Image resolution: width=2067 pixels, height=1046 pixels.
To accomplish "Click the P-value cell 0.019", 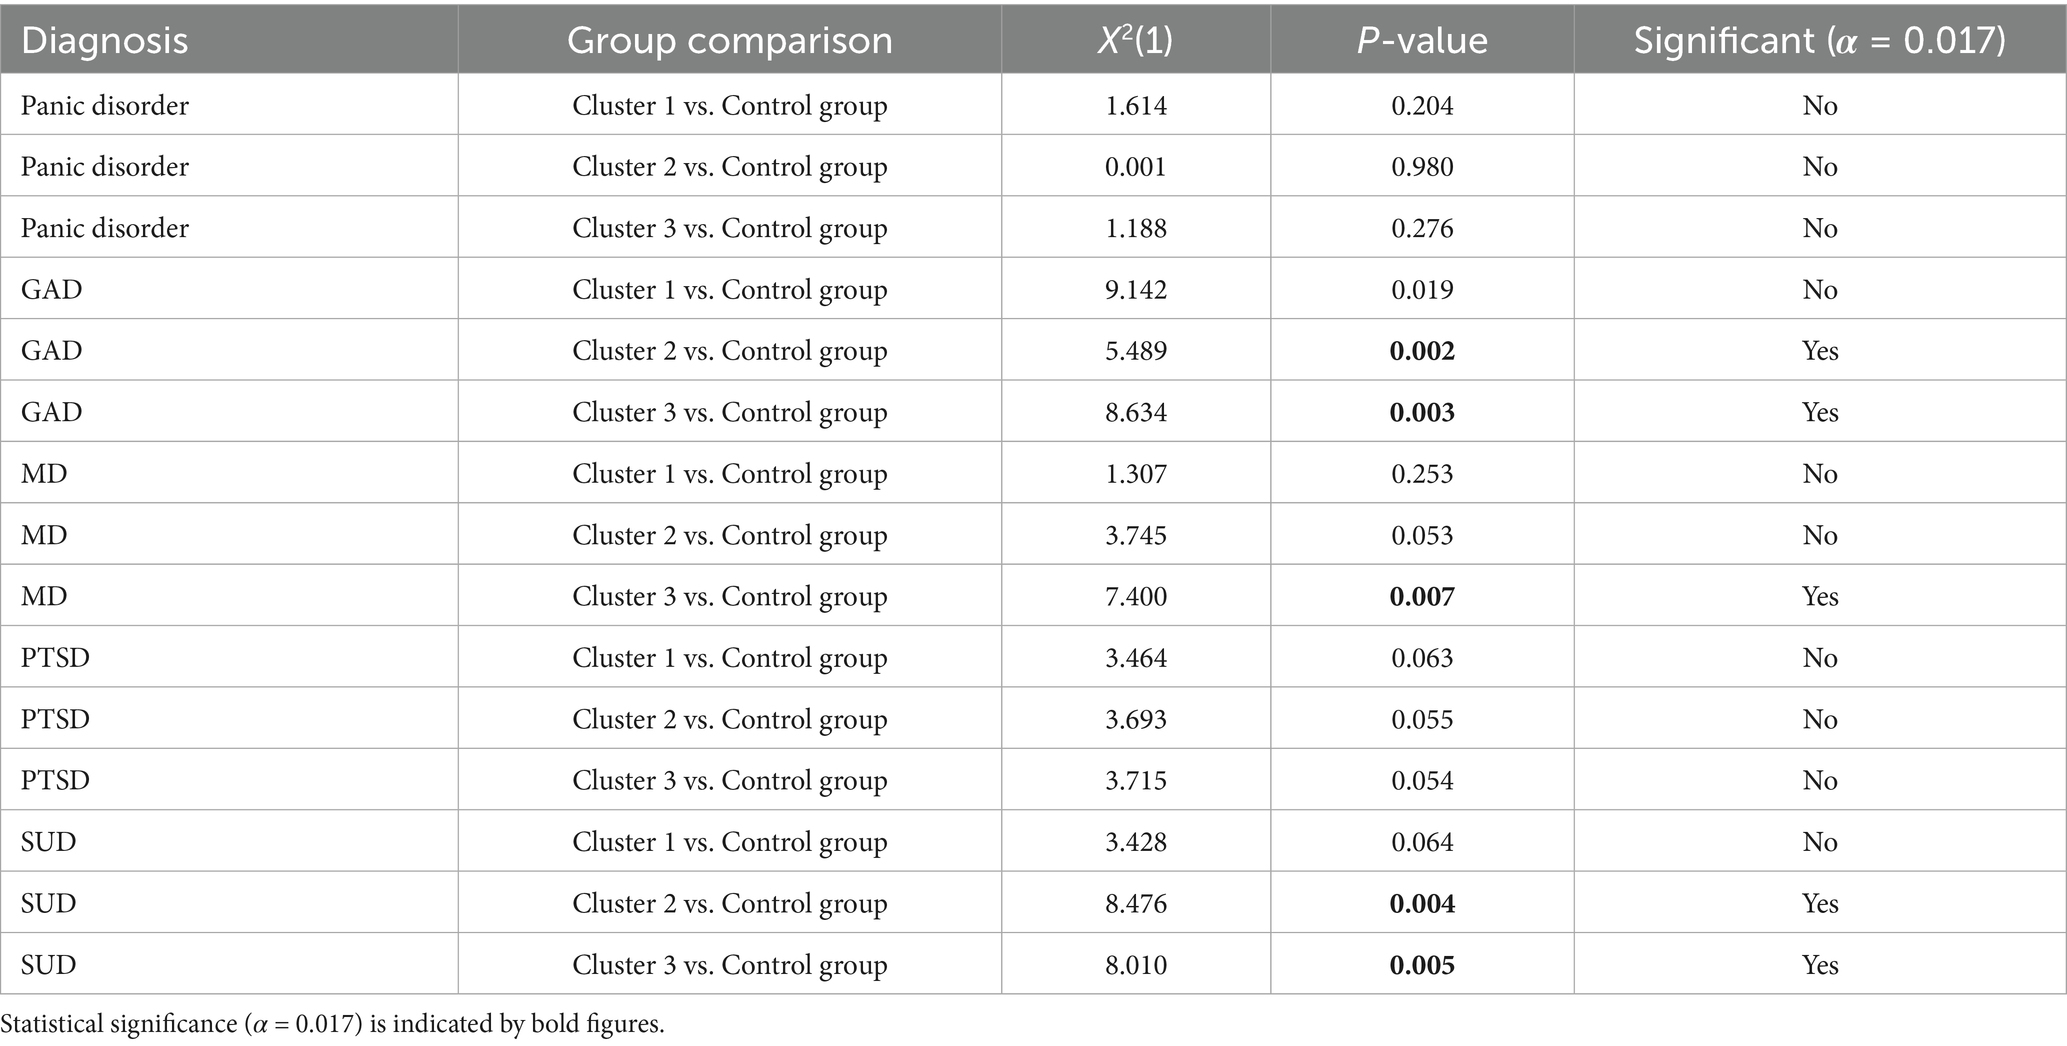I will tap(1422, 290).
